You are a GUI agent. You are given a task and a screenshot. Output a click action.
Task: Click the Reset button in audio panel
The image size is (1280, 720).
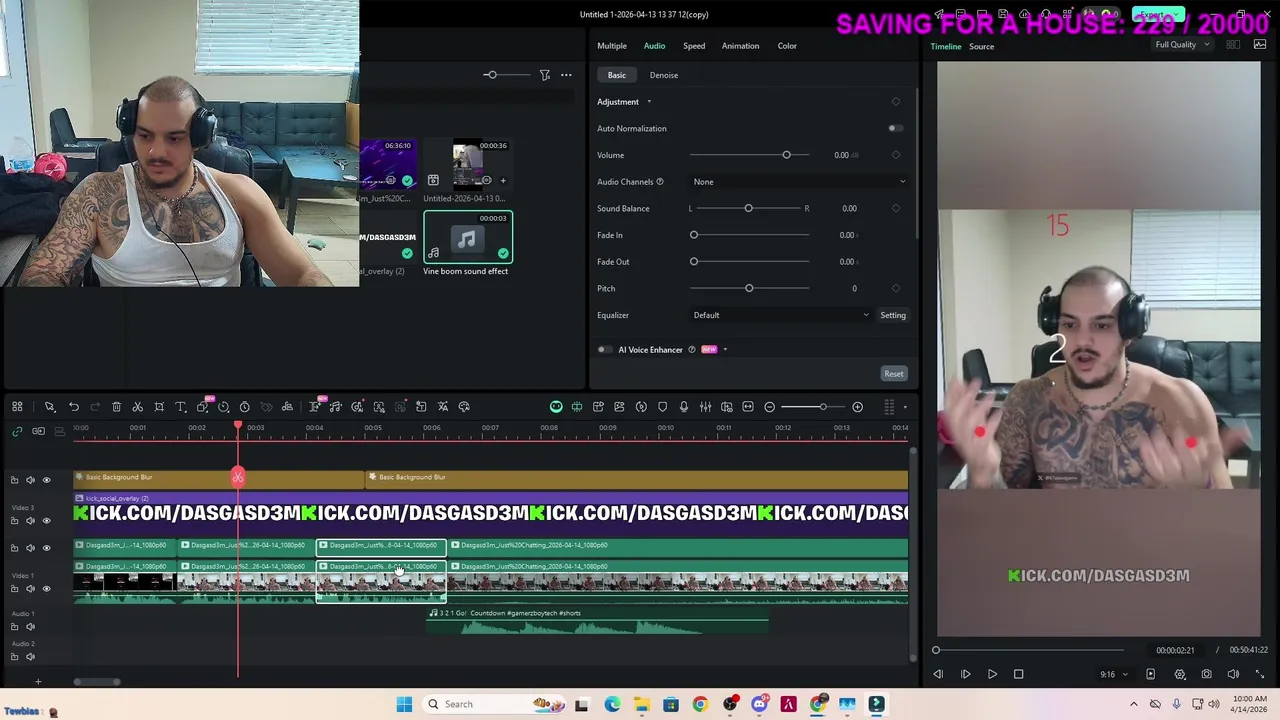894,374
